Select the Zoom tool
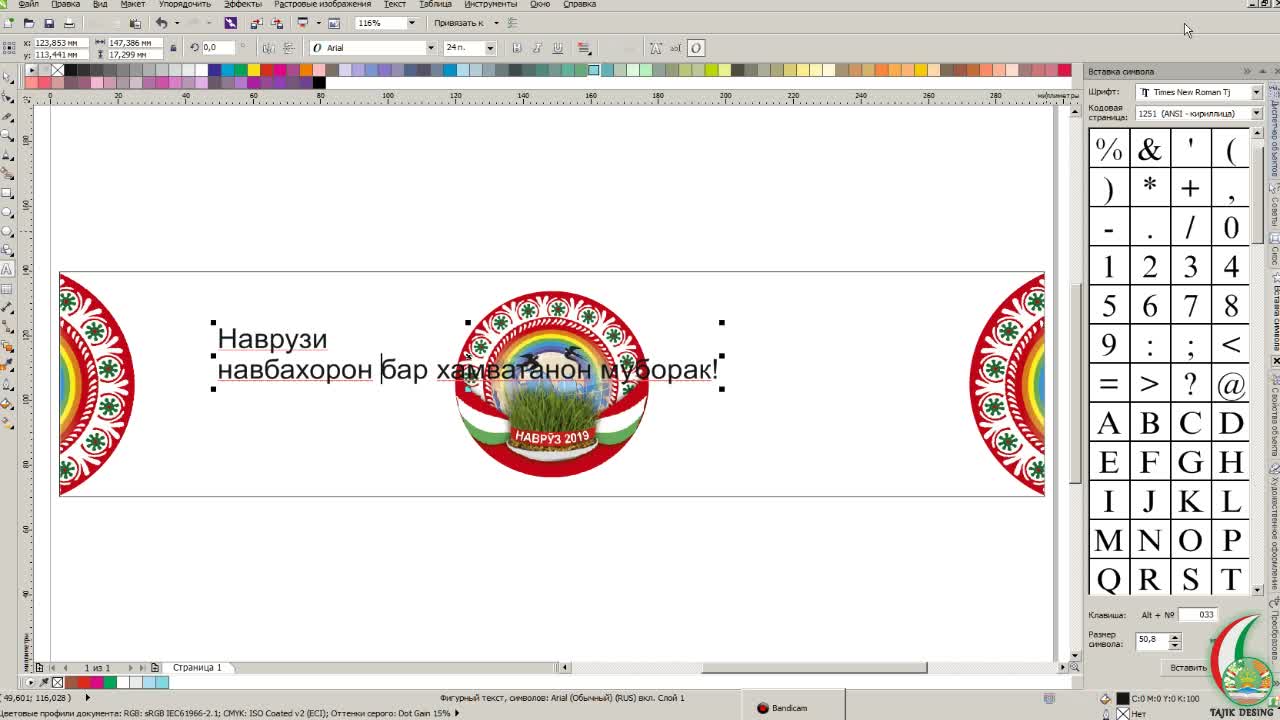This screenshot has height=720, width=1280. (x=7, y=136)
